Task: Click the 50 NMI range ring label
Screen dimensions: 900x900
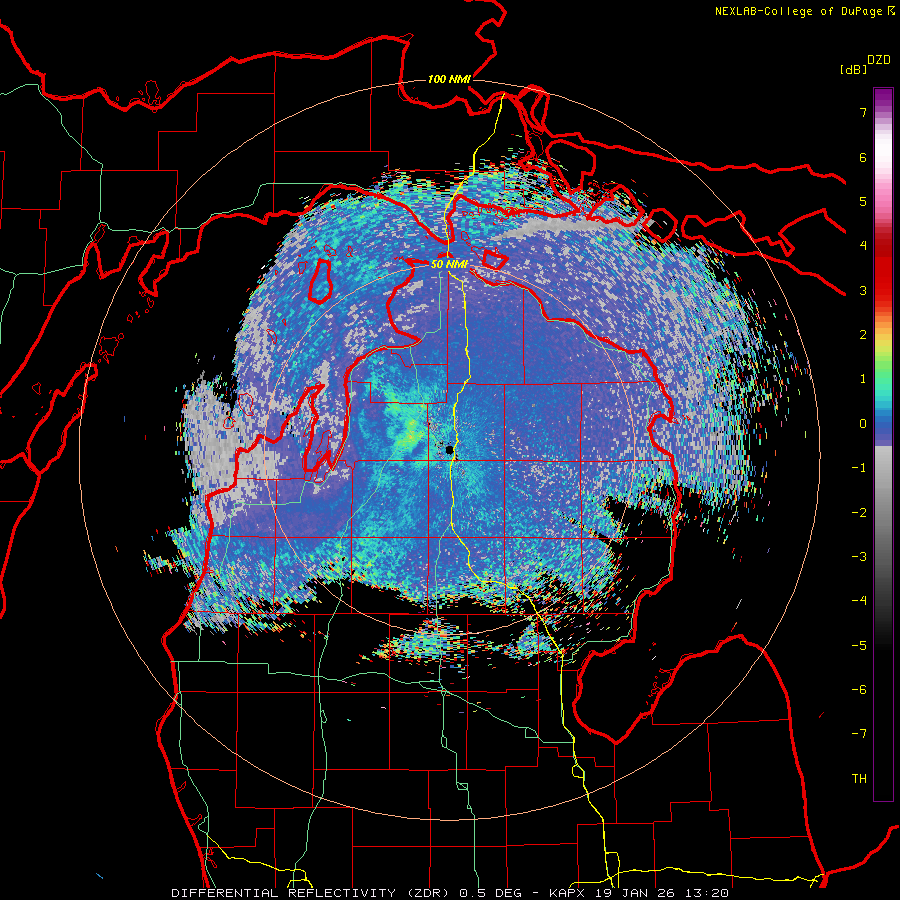Action: click(449, 265)
